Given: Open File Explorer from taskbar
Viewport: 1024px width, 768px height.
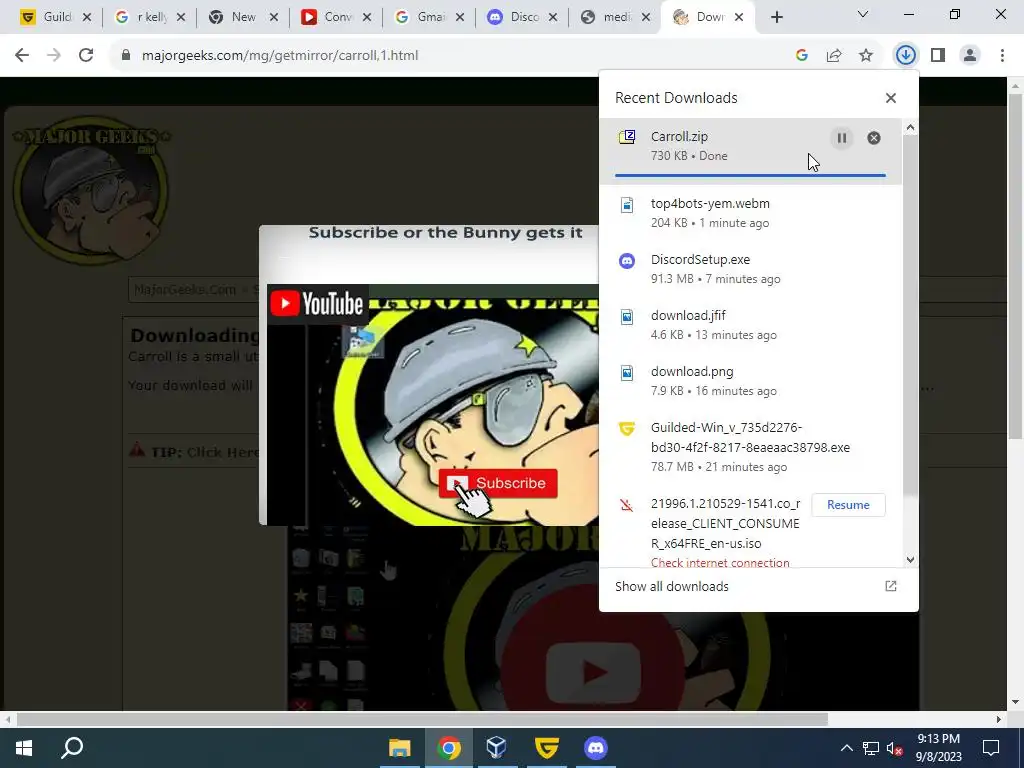Looking at the screenshot, I should [400, 748].
